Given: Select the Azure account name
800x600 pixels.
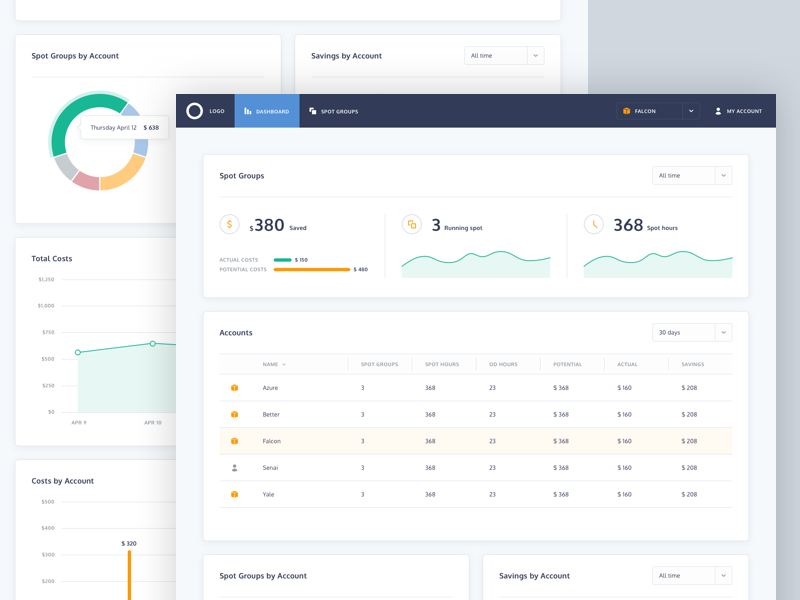Looking at the screenshot, I should (x=270, y=388).
